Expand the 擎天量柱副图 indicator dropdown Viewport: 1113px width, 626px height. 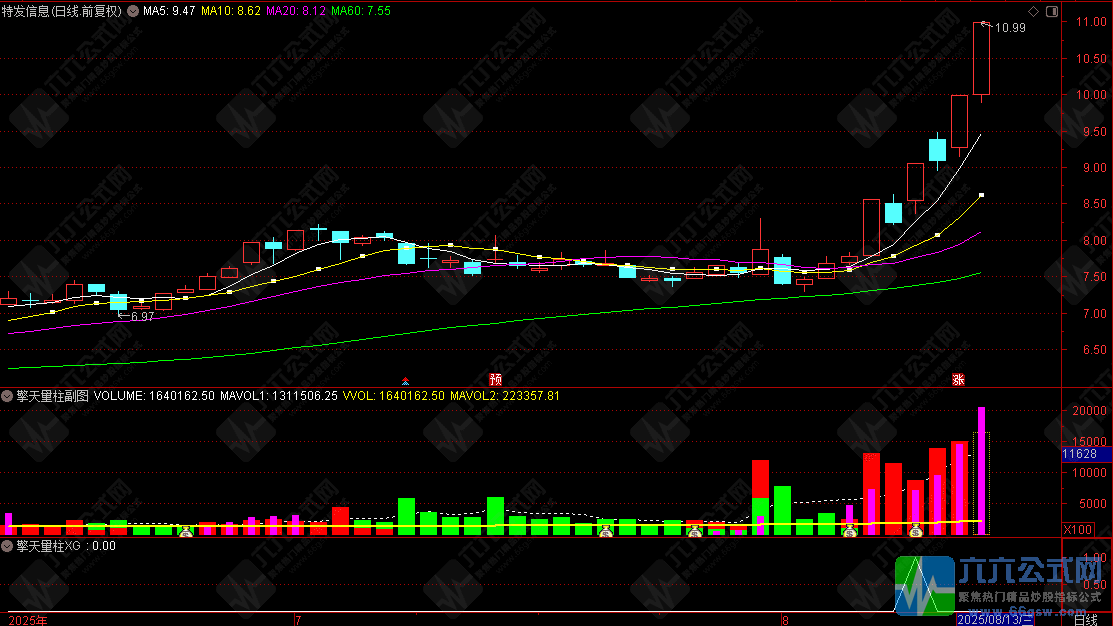point(7,396)
